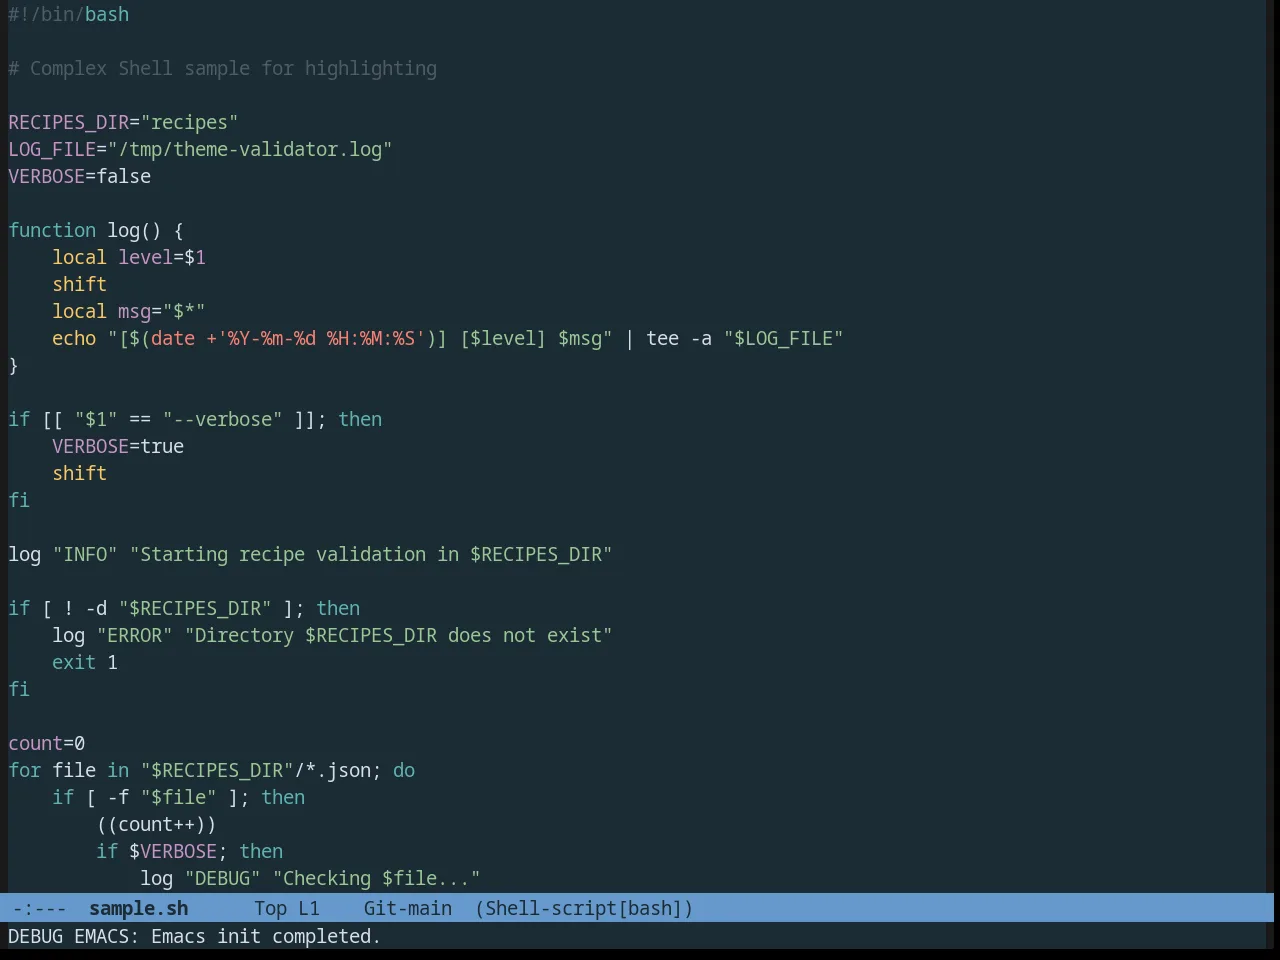The width and height of the screenshot is (1280, 960).
Task: Click the "Checking $file..." debug string
Action: tap(376, 878)
